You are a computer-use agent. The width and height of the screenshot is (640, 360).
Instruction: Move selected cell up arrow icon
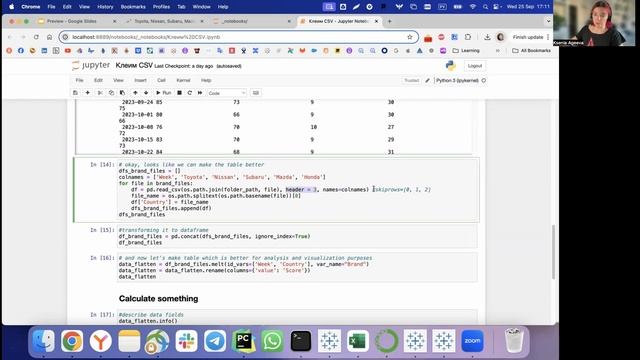[135, 93]
